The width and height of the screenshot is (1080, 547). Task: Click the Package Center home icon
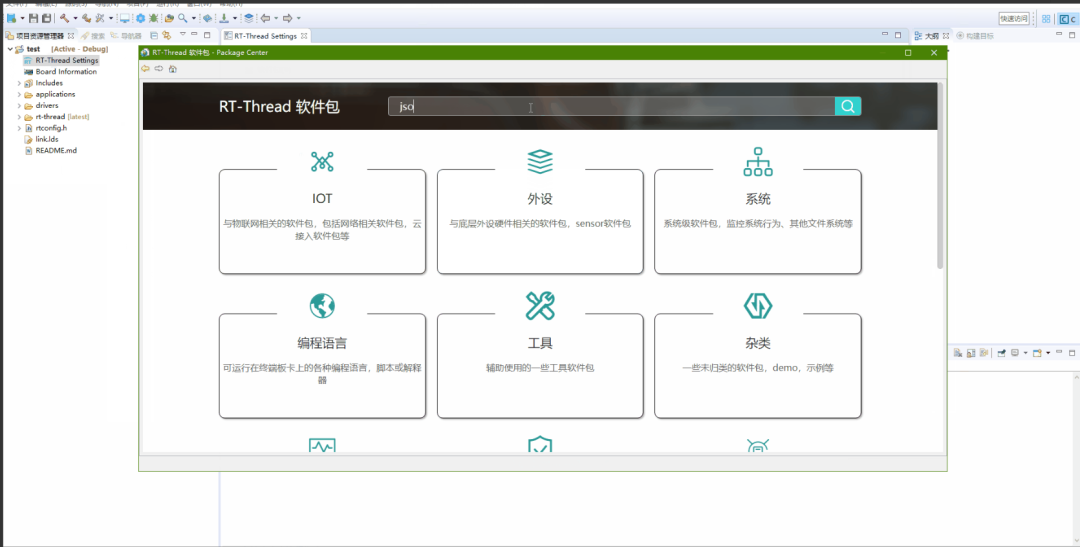(173, 69)
